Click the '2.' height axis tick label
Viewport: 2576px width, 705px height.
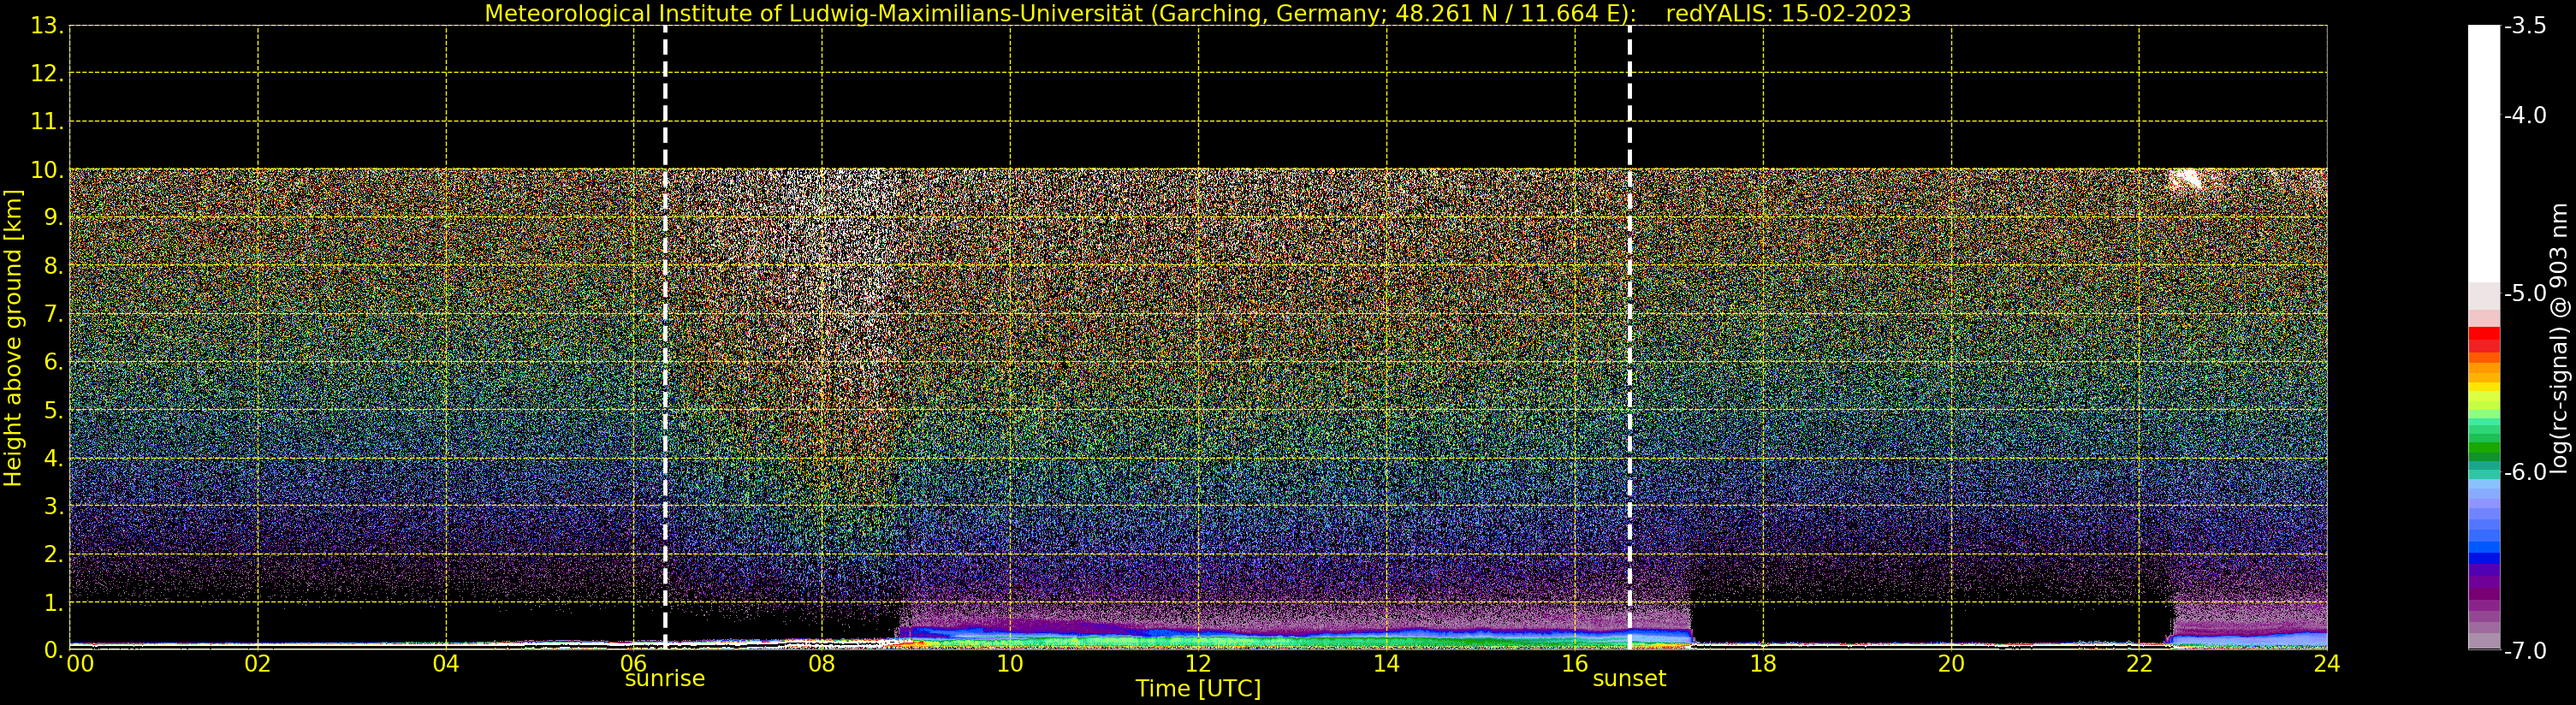pyautogui.click(x=54, y=554)
